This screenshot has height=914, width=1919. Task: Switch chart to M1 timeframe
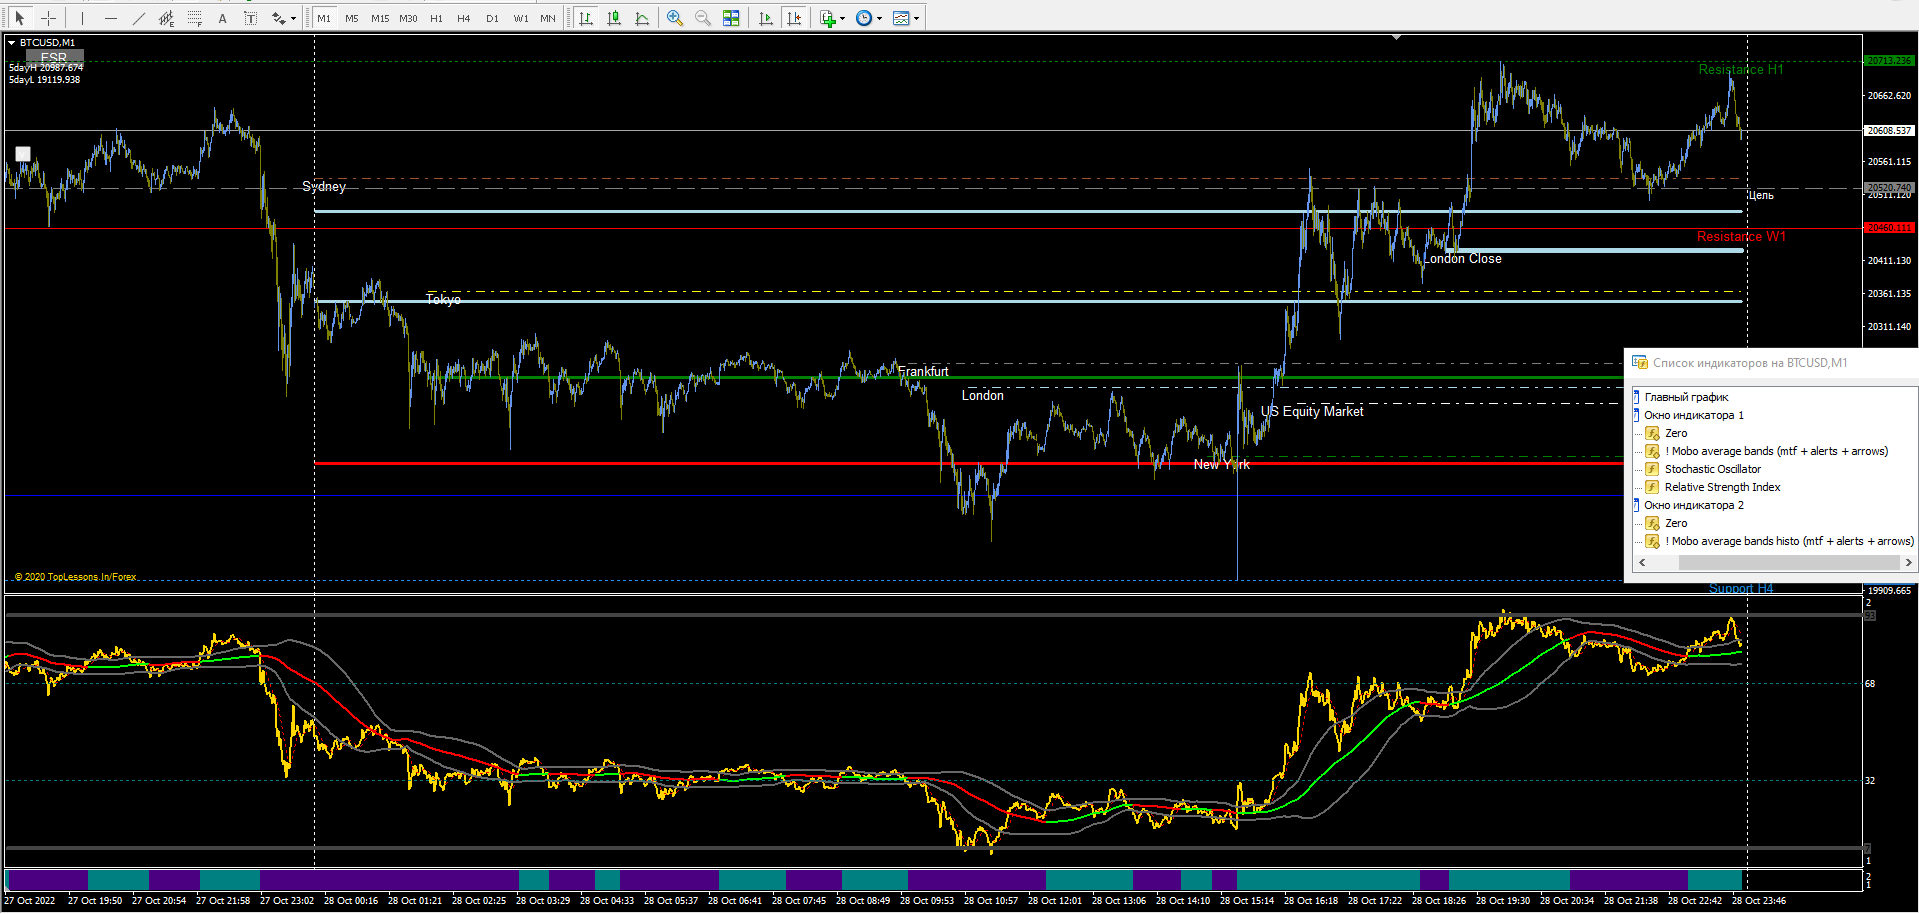324,18
